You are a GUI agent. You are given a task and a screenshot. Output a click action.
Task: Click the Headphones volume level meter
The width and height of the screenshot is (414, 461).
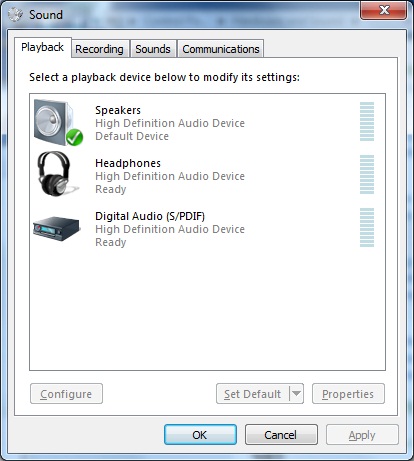367,175
